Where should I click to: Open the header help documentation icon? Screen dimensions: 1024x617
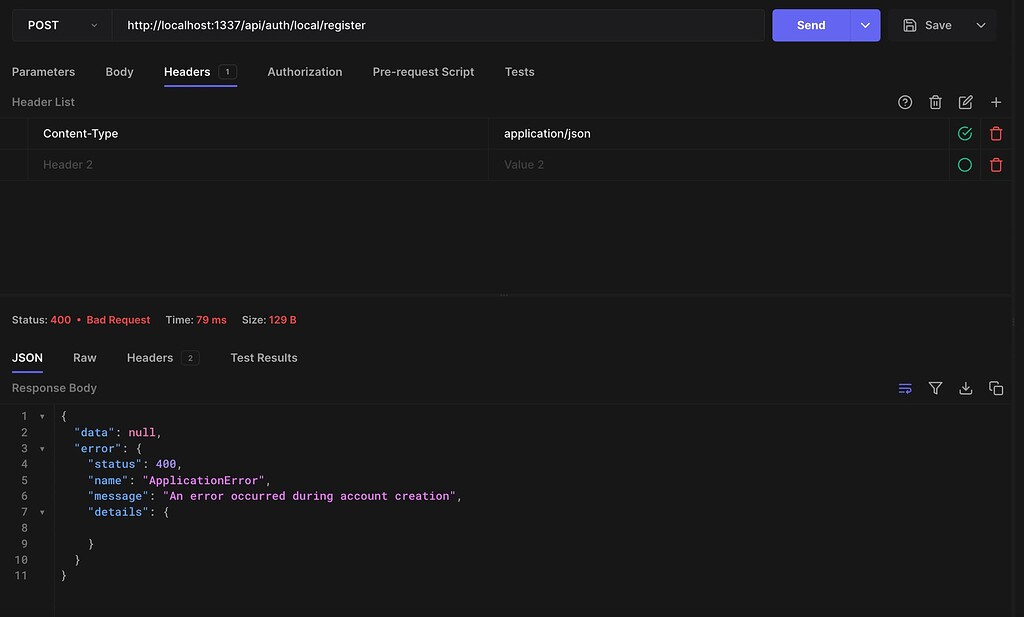[x=905, y=101]
